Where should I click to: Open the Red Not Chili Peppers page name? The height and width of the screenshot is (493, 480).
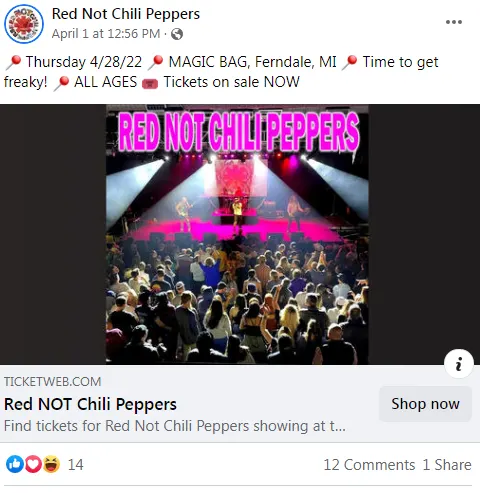126,14
